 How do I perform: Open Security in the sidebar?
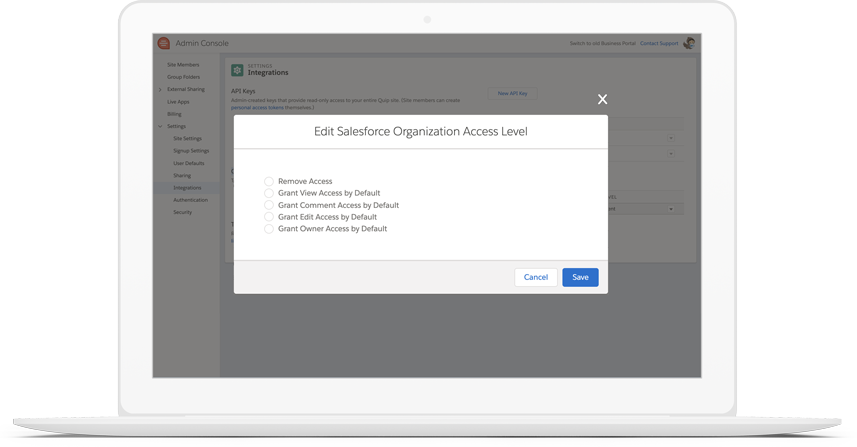(x=183, y=212)
